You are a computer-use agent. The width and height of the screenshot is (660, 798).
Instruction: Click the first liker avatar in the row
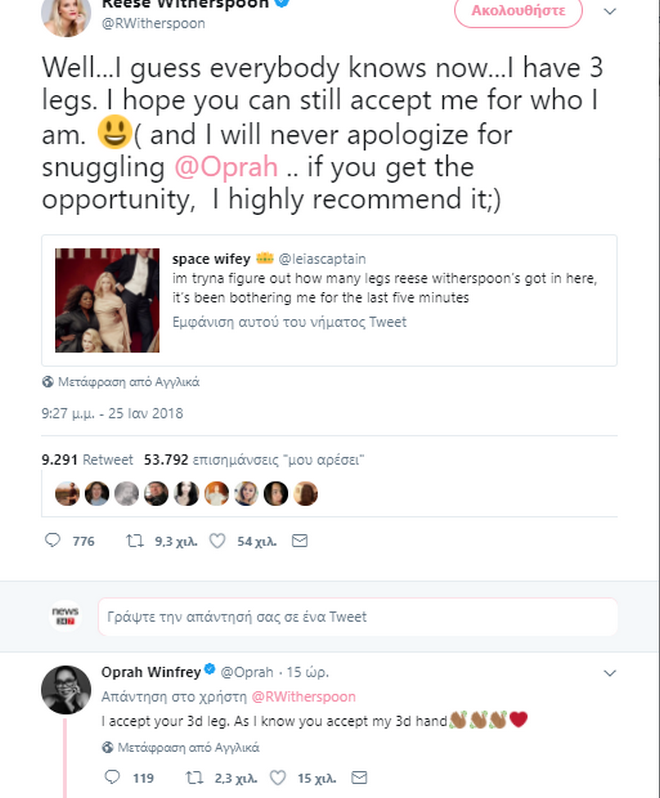[x=67, y=493]
